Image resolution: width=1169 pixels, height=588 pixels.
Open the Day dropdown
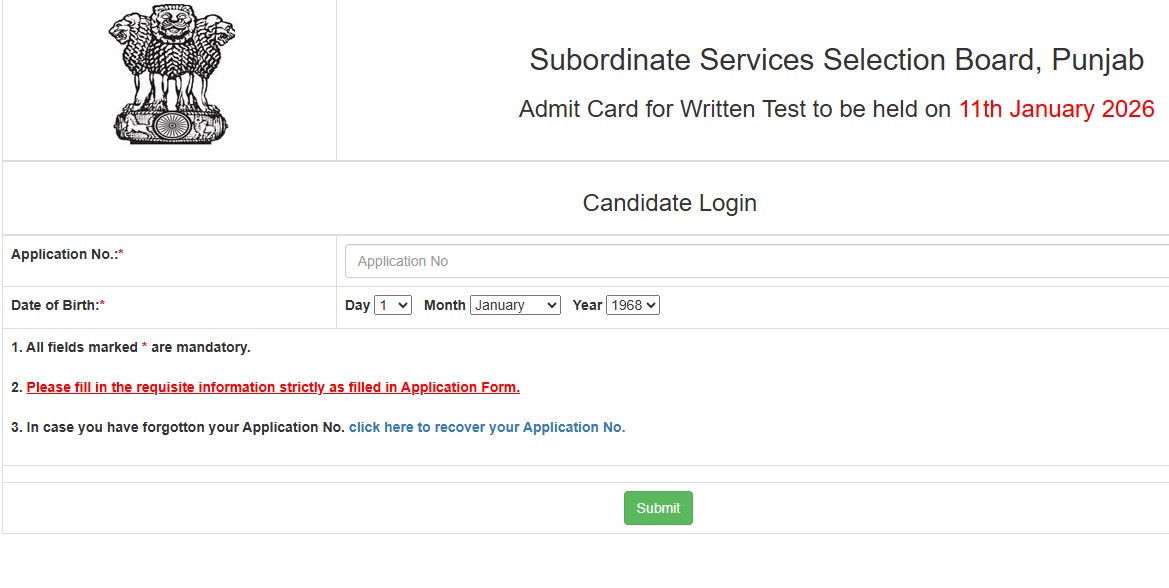pos(392,305)
